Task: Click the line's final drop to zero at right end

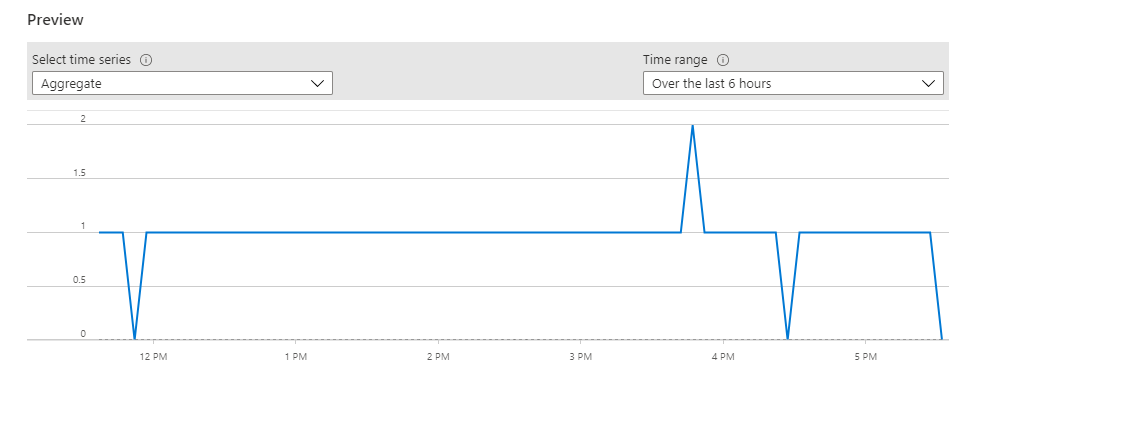Action: pyautogui.click(x=941, y=338)
